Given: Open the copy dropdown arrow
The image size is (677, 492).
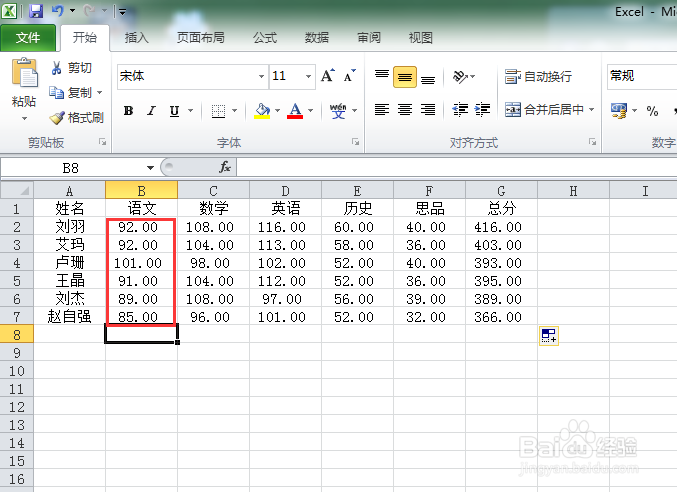Looking at the screenshot, I should [100, 92].
